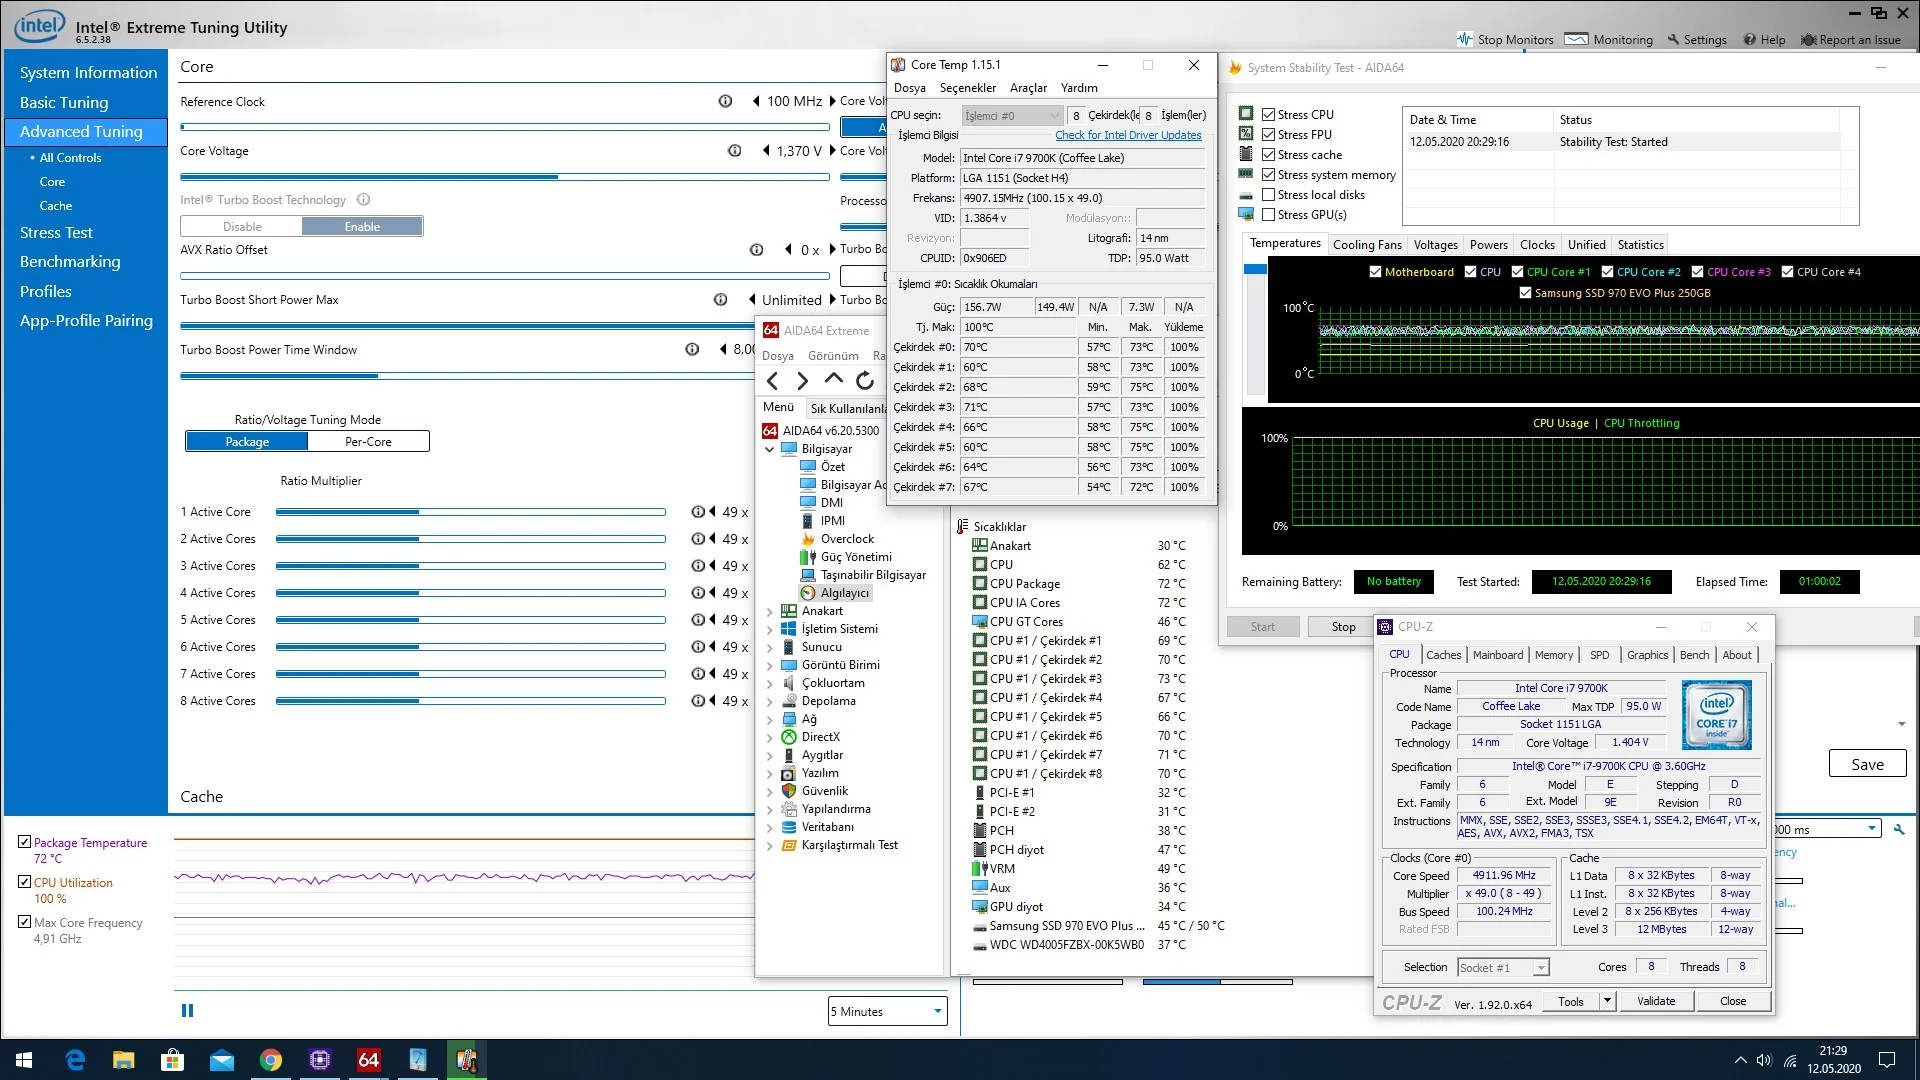Click AIDA64 up navigation arrow

click(833, 380)
